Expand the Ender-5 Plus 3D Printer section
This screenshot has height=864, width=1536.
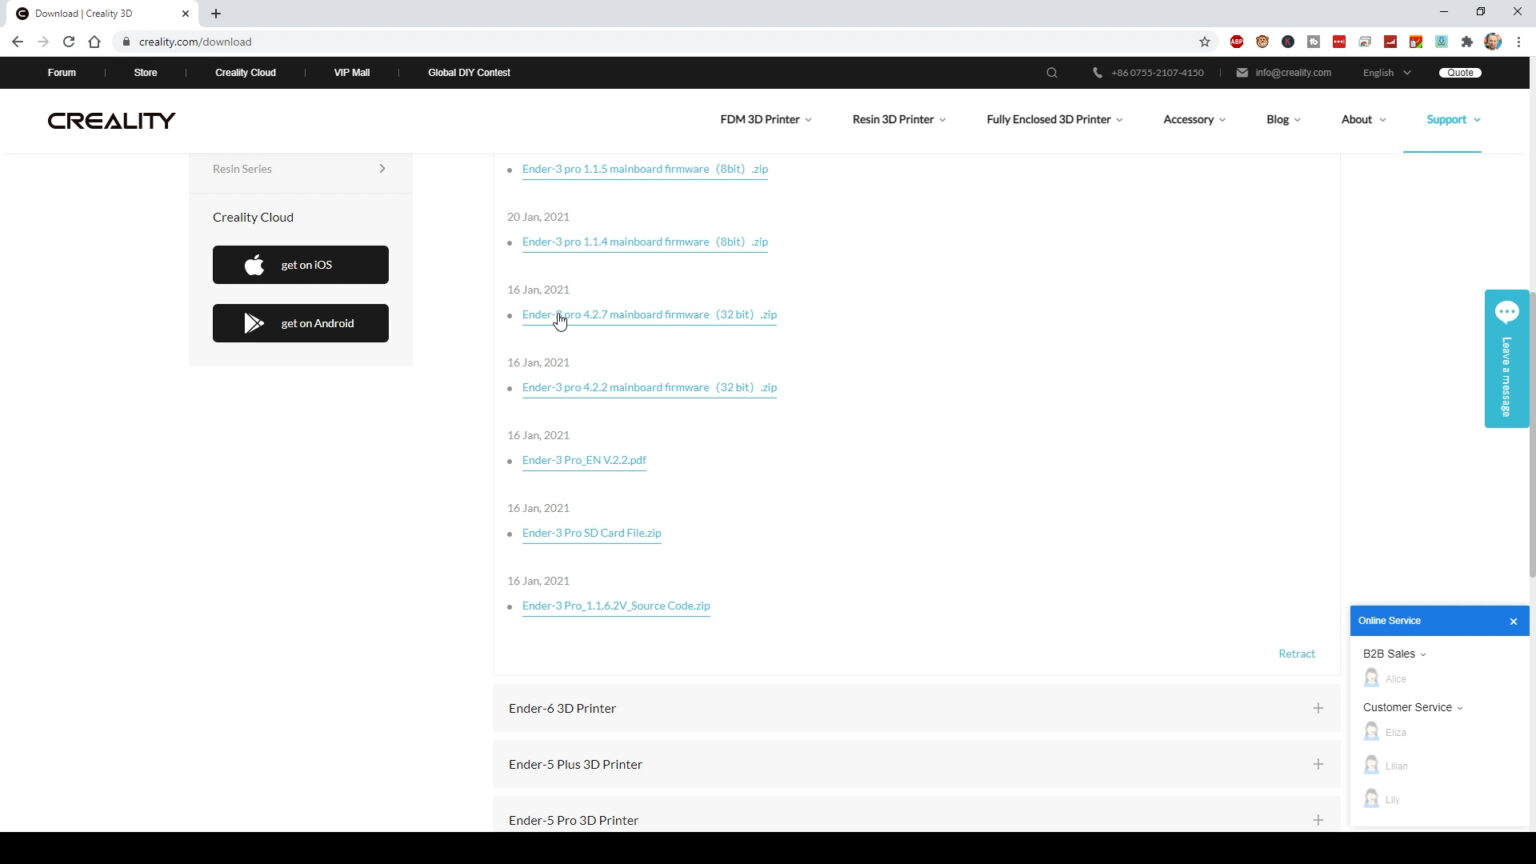coord(1317,764)
